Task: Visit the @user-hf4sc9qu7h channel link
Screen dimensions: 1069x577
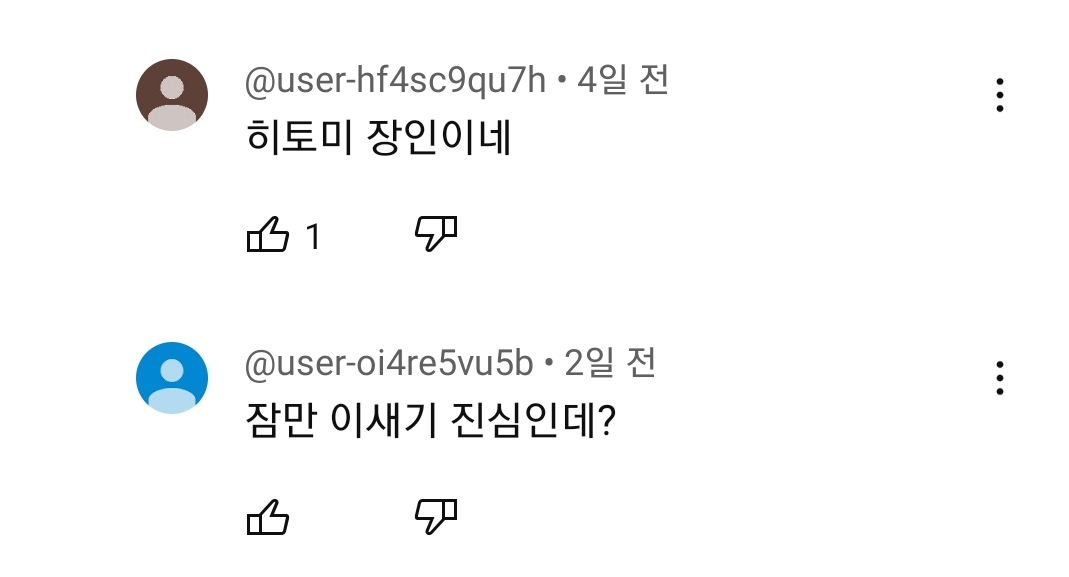Action: point(395,81)
